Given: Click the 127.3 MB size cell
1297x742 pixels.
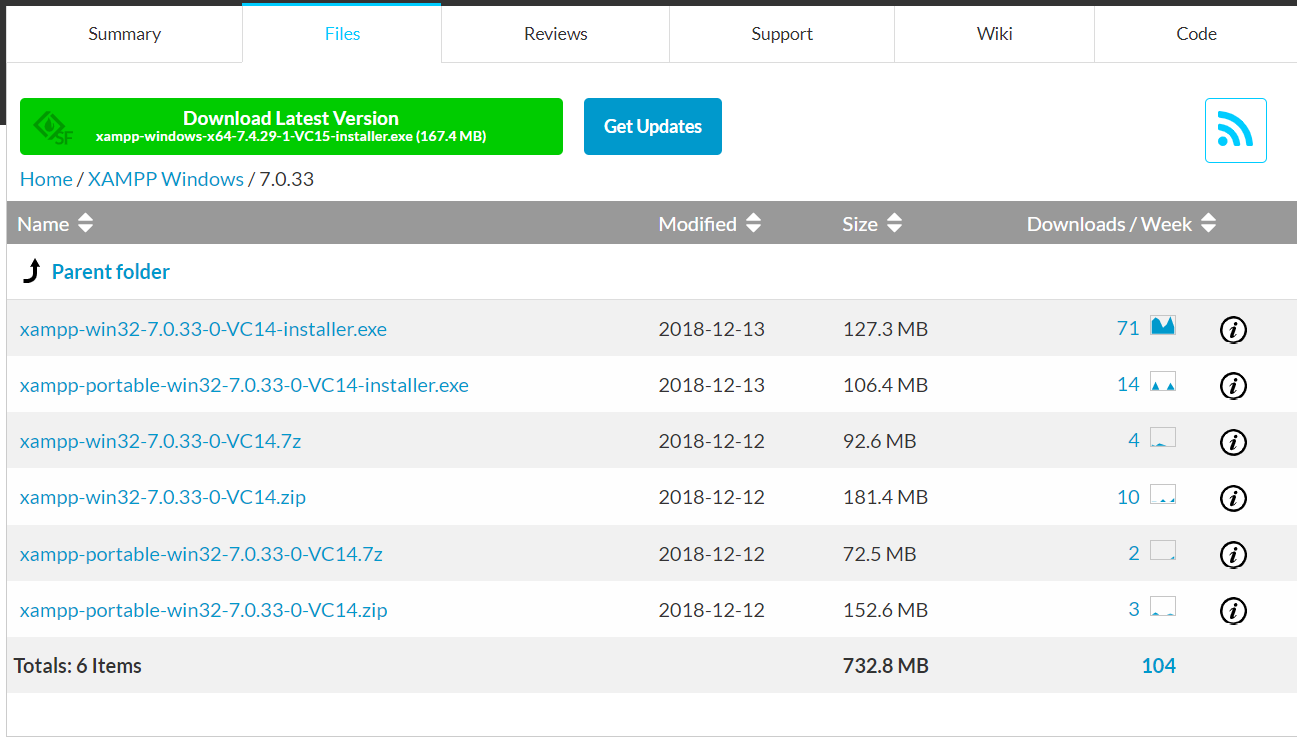Looking at the screenshot, I should point(885,329).
